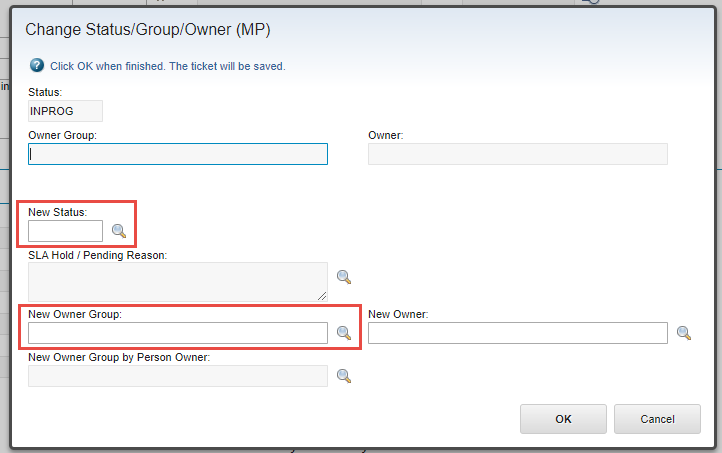Image resolution: width=722 pixels, height=453 pixels.
Task: Click the blue question mark help icon
Action: [37, 65]
